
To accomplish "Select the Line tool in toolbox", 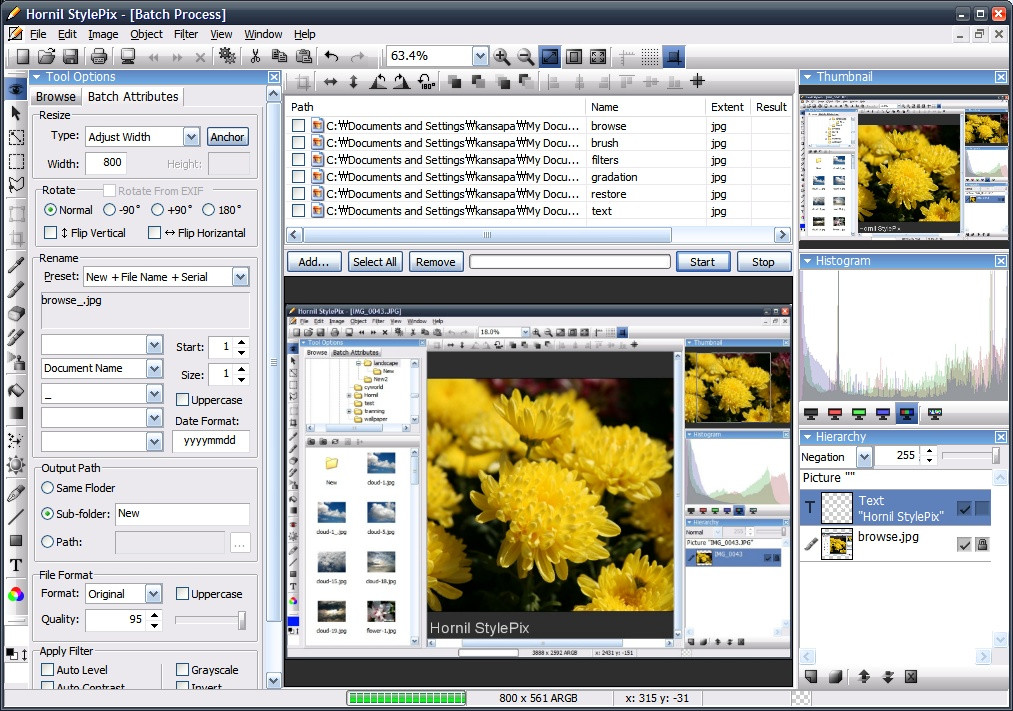I will pyautogui.click(x=16, y=517).
